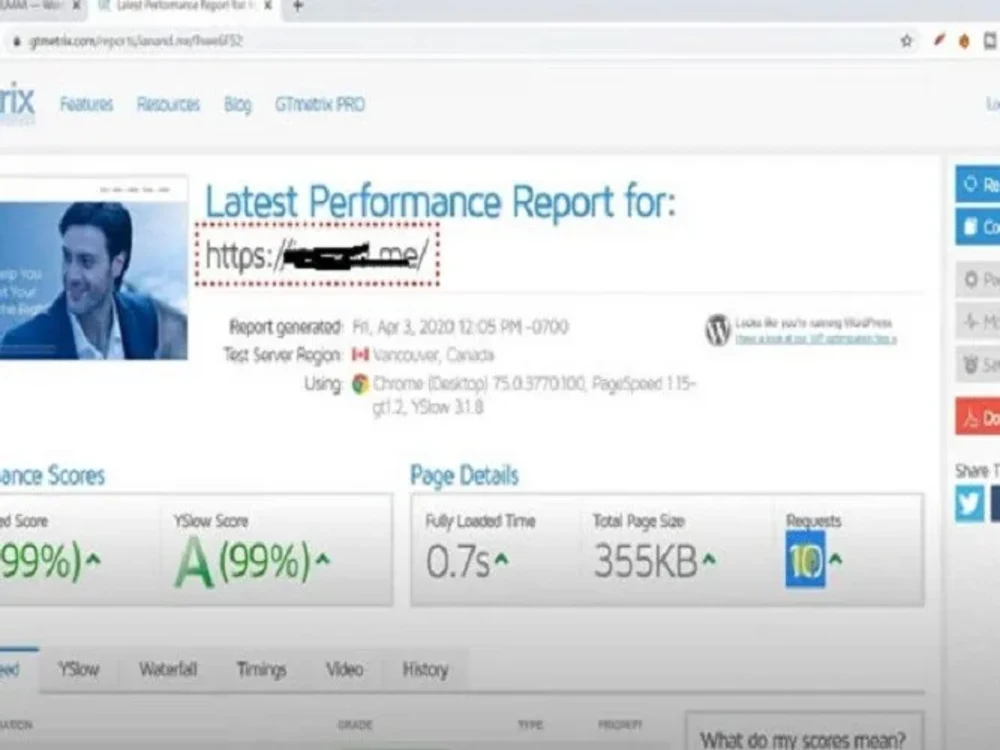Viewport: 1000px width, 750px height.
Task: Open GTmetrix PRO page
Action: 320,104
